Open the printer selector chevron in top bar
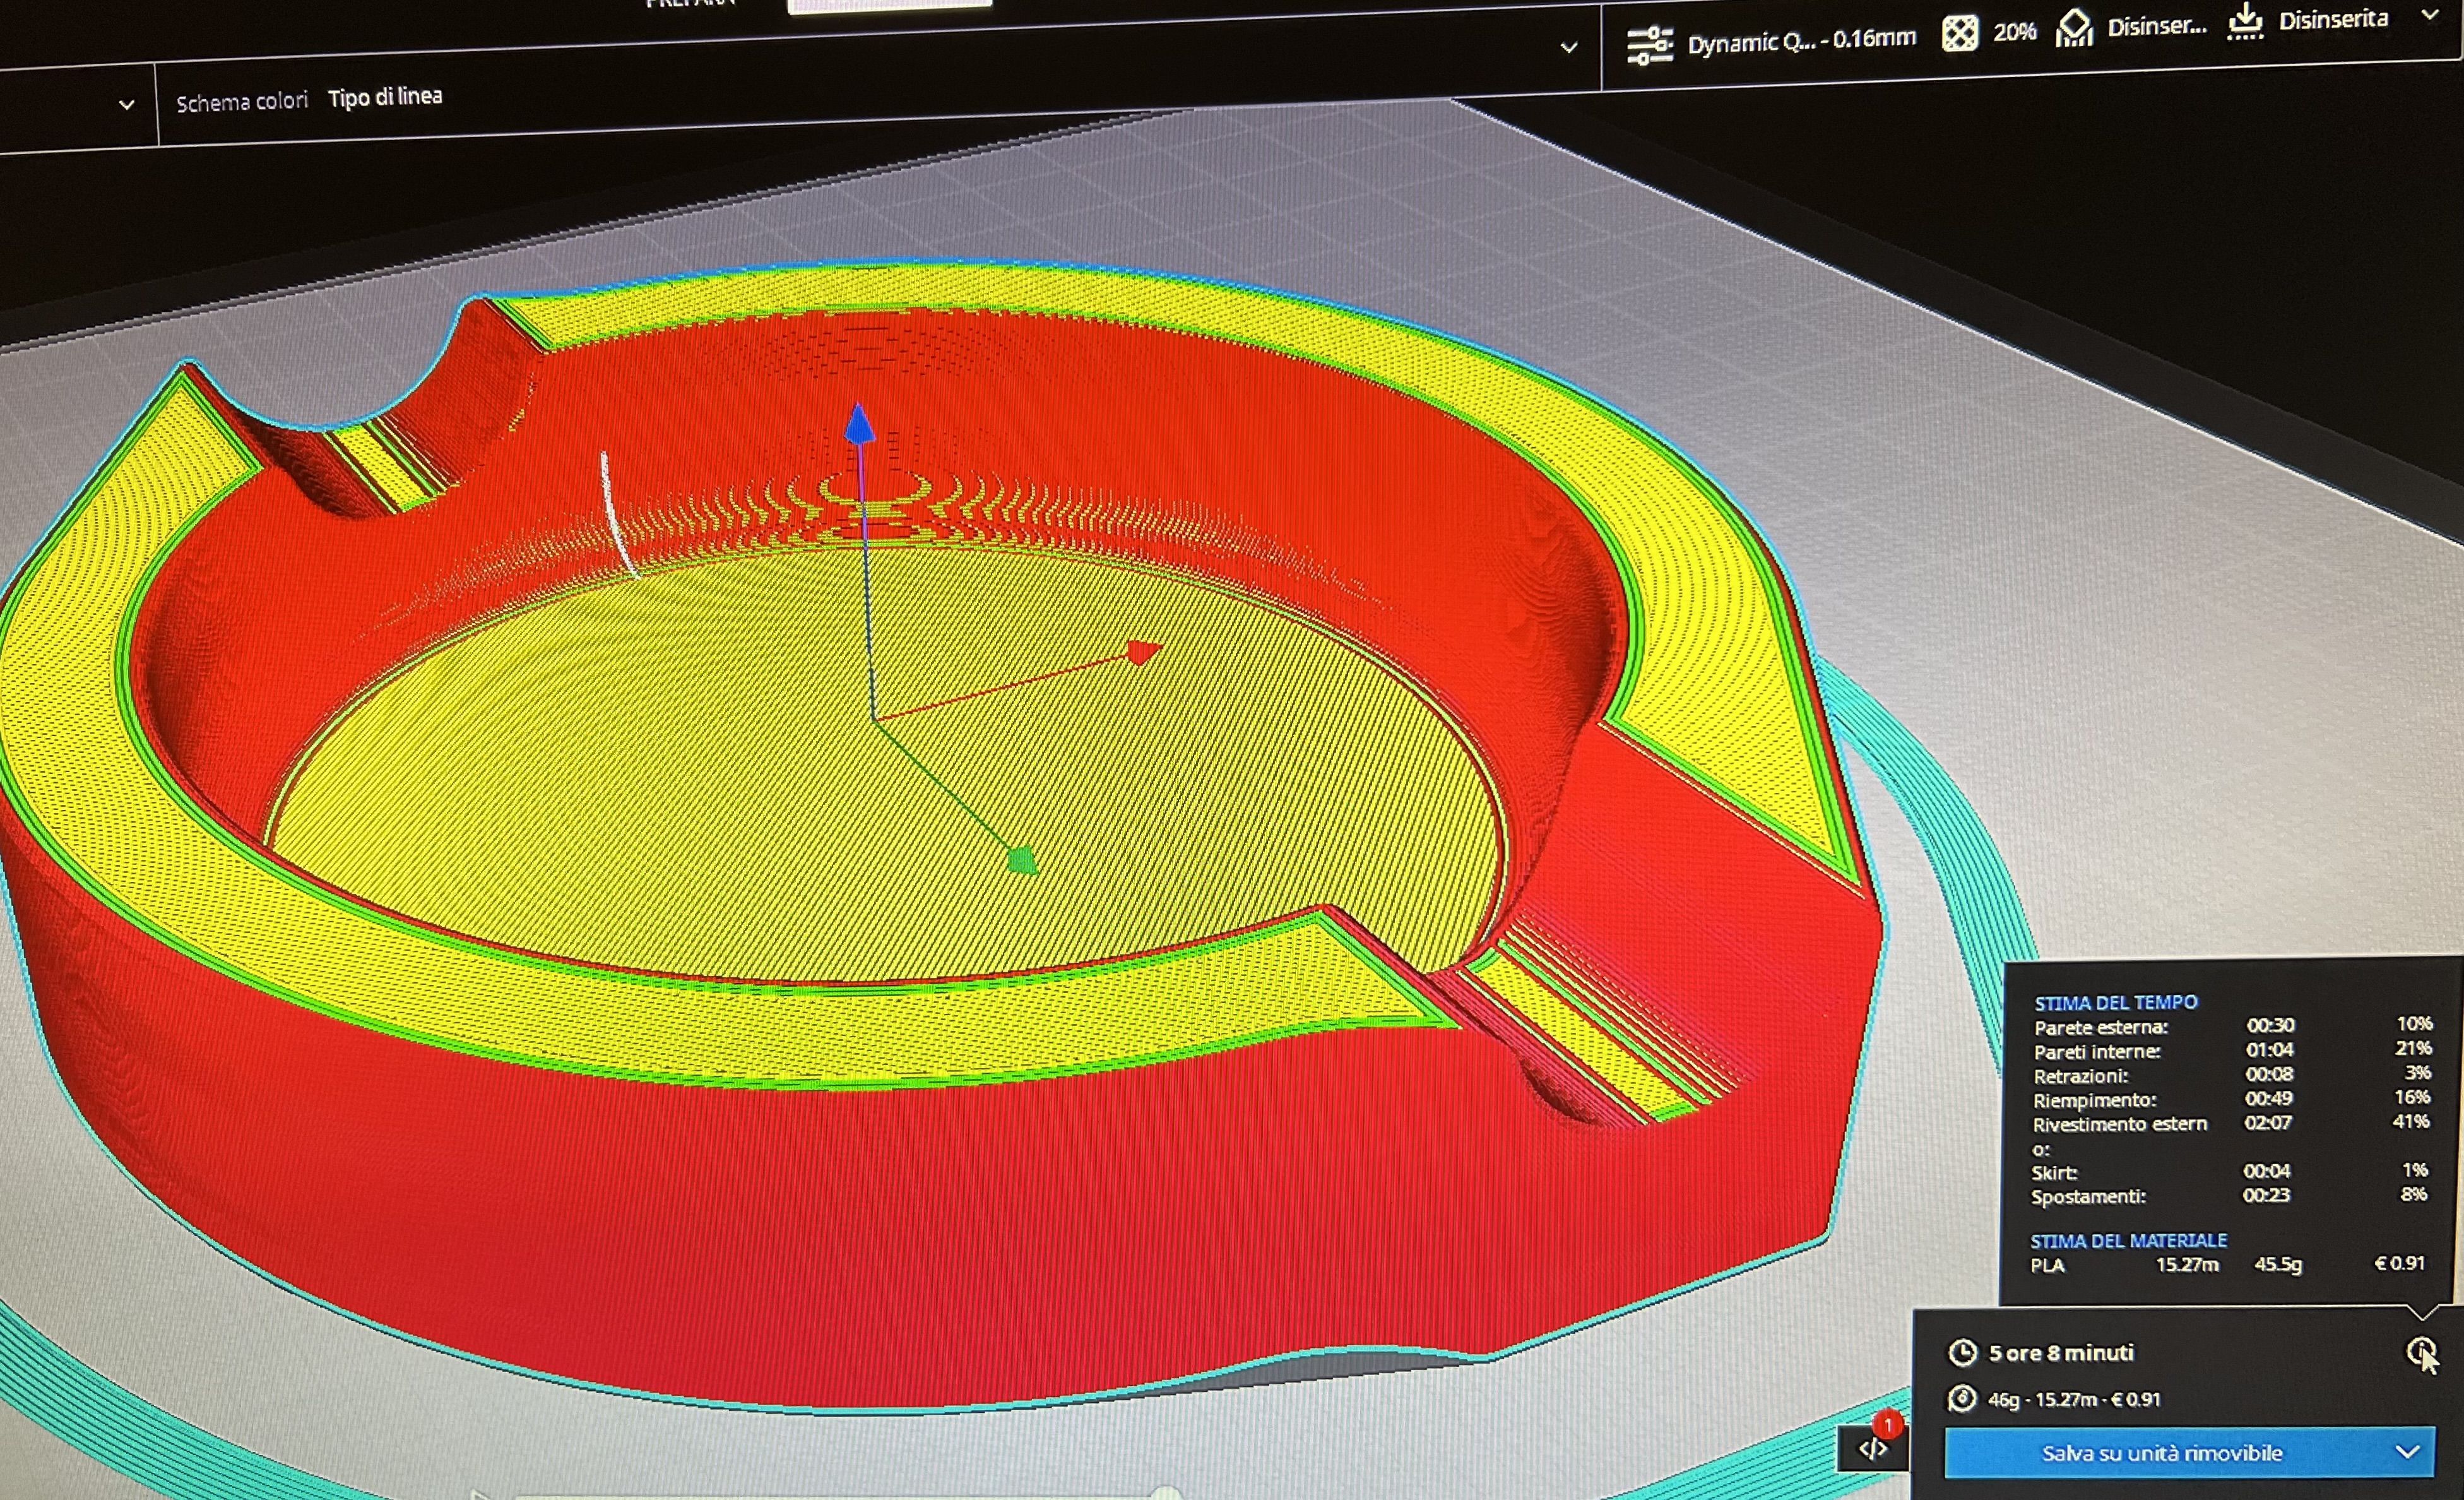This screenshot has height=1500, width=2464. (x=1569, y=47)
